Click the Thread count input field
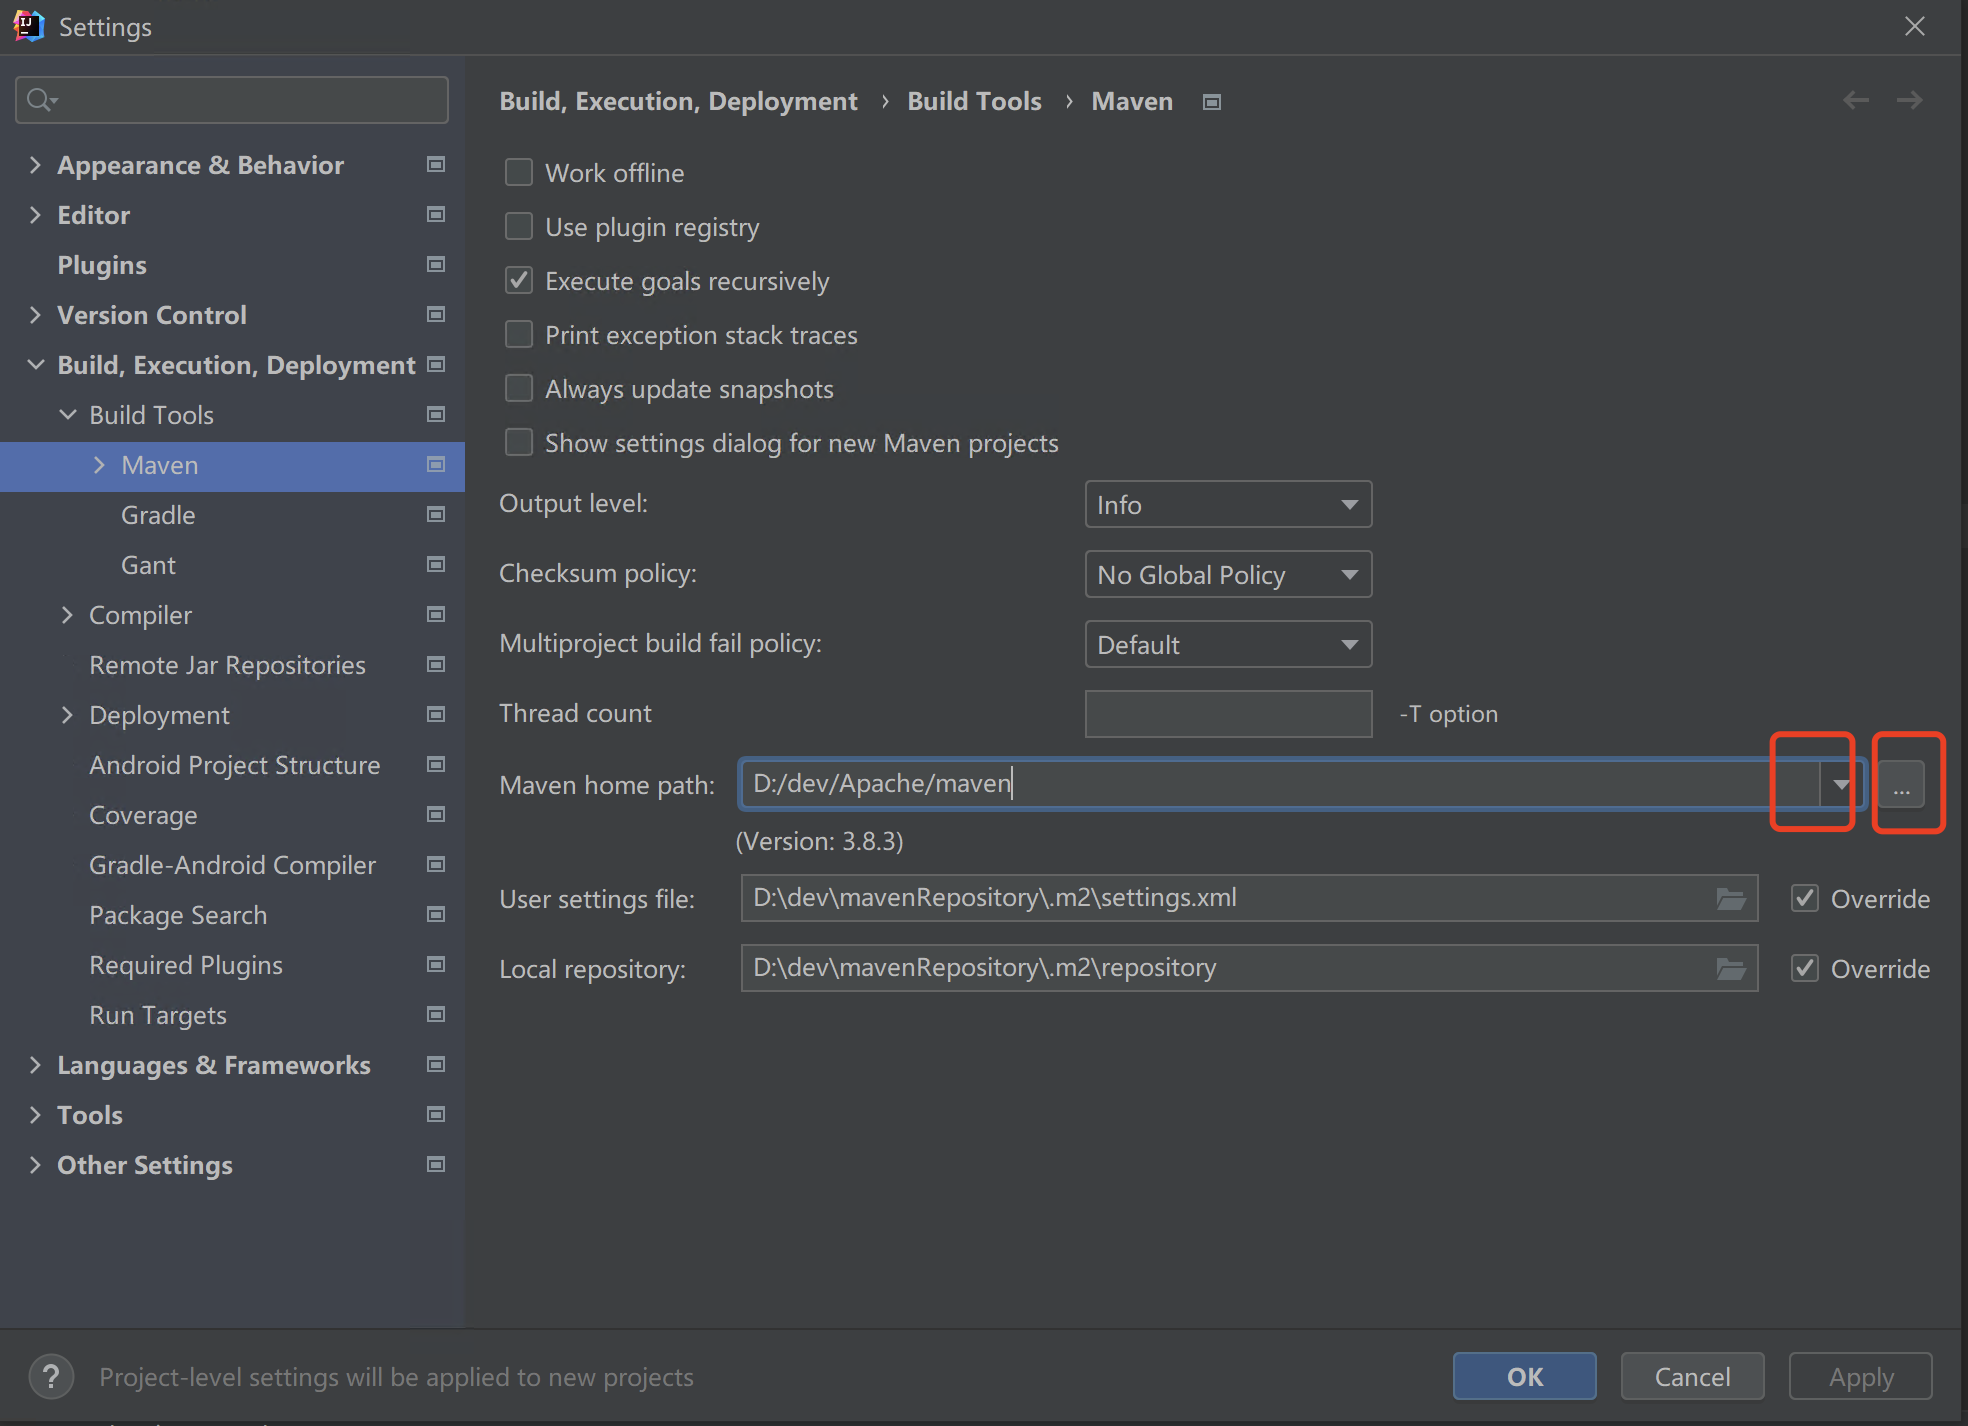 1228,714
